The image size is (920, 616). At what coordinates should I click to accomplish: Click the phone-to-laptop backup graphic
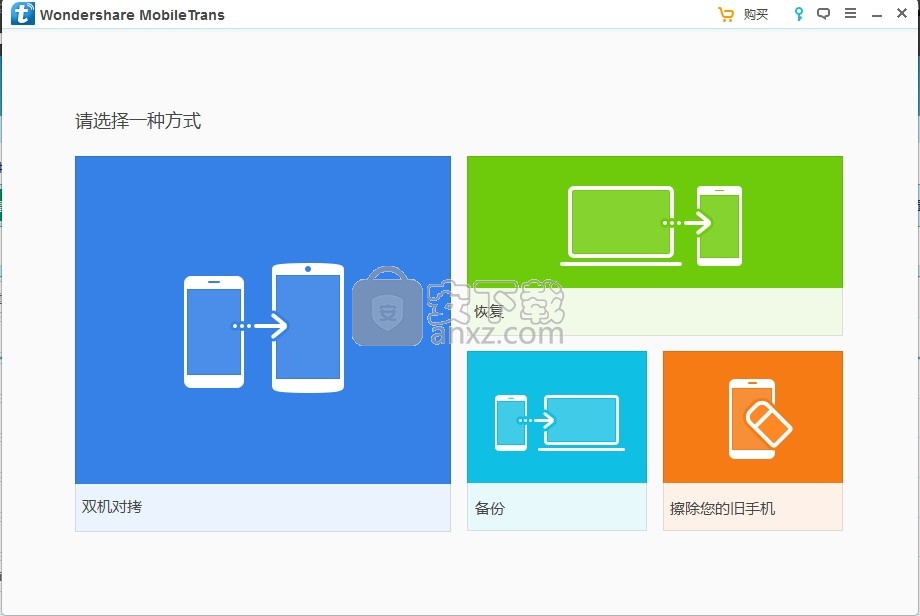tap(557, 421)
